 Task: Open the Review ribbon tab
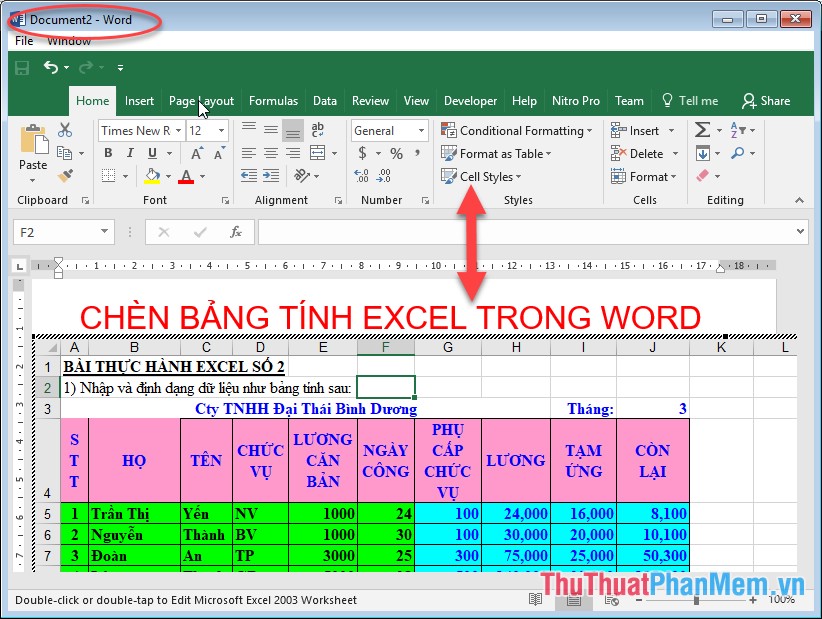click(371, 101)
